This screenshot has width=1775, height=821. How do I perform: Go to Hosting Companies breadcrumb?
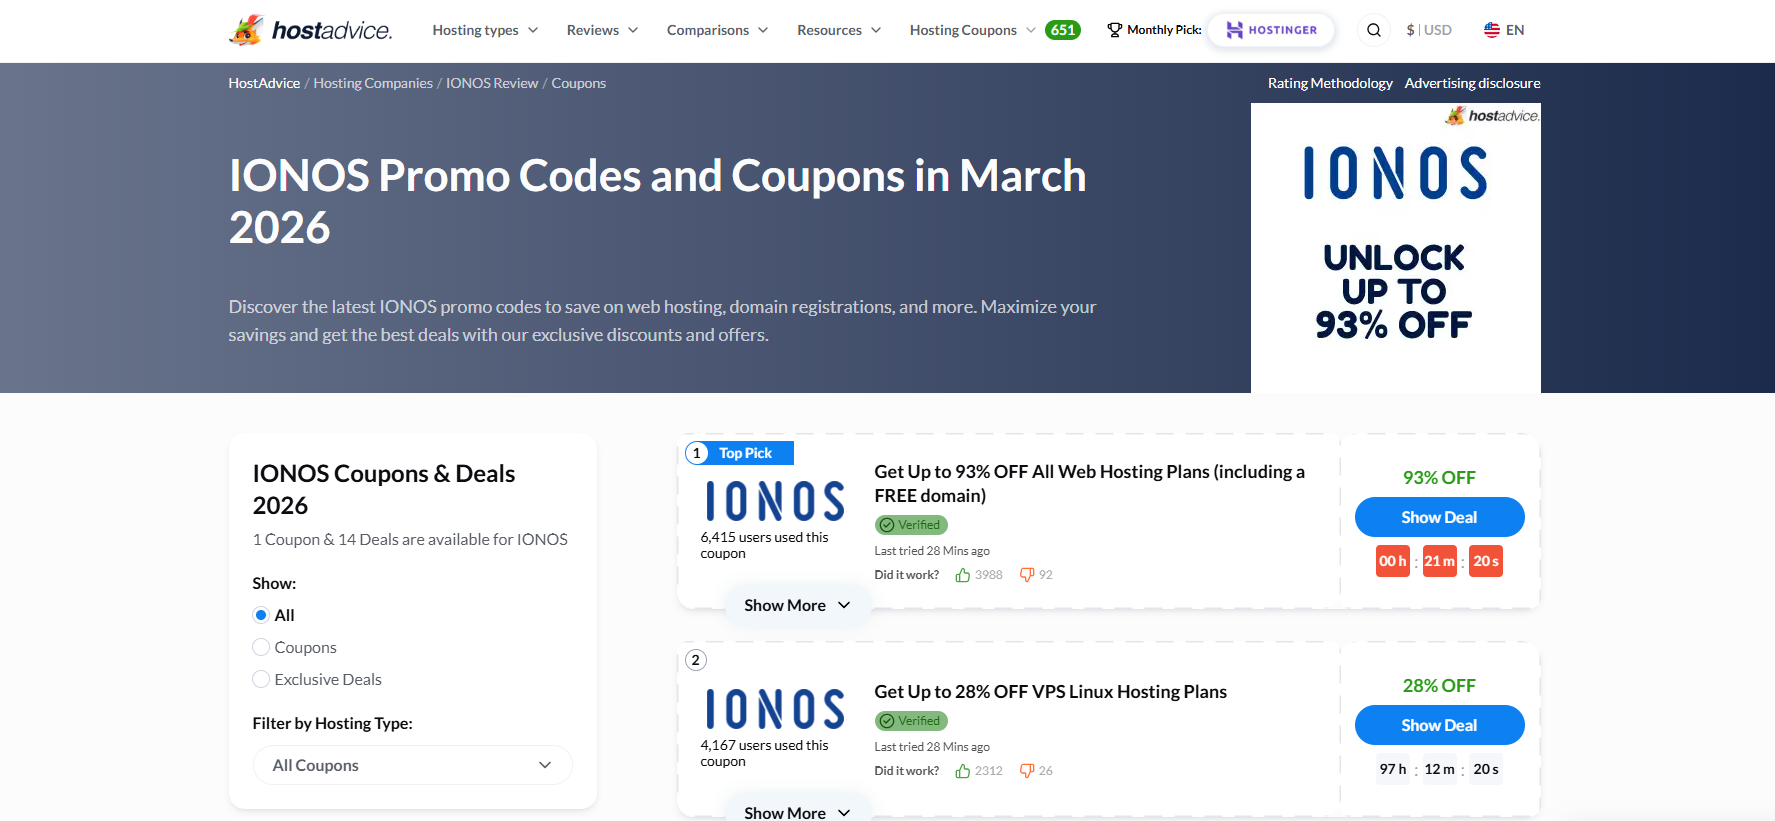[373, 83]
